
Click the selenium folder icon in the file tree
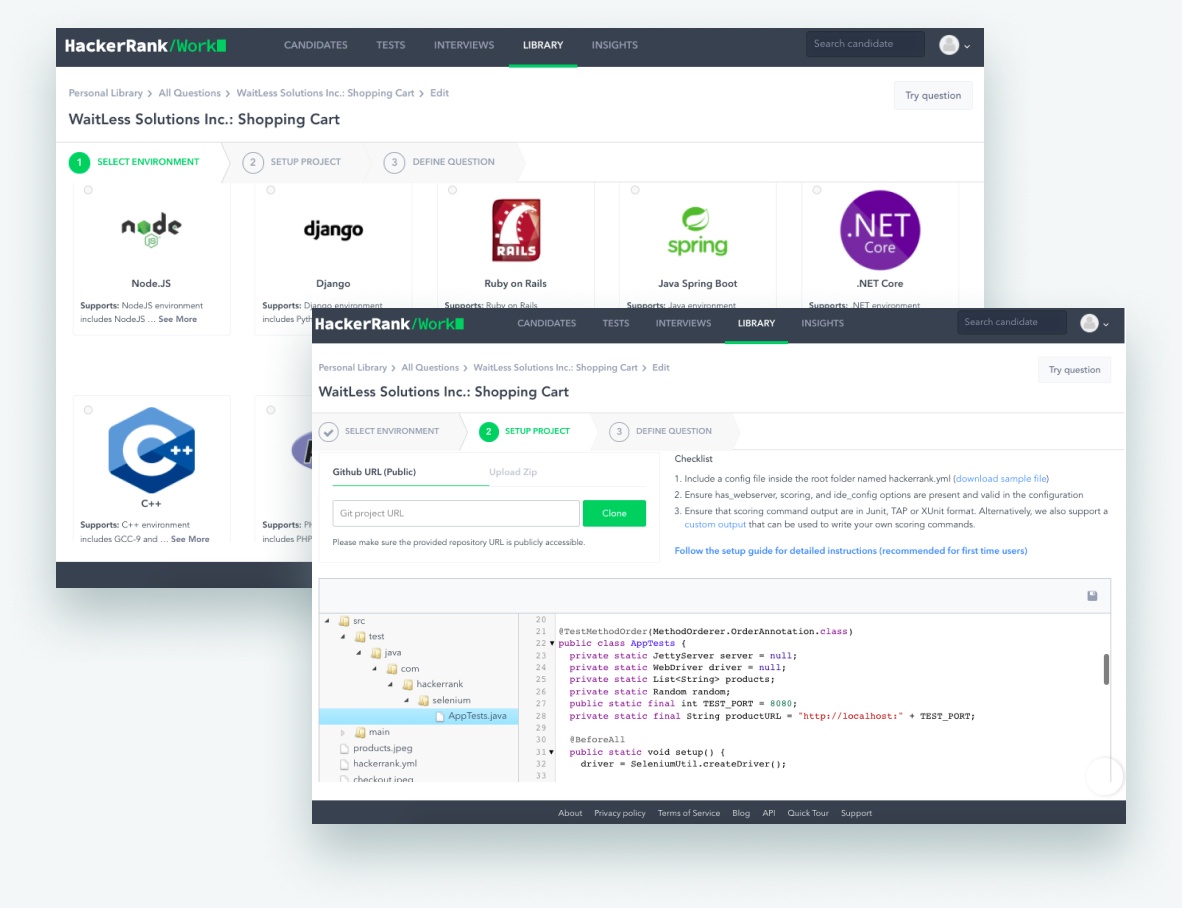[x=424, y=701]
